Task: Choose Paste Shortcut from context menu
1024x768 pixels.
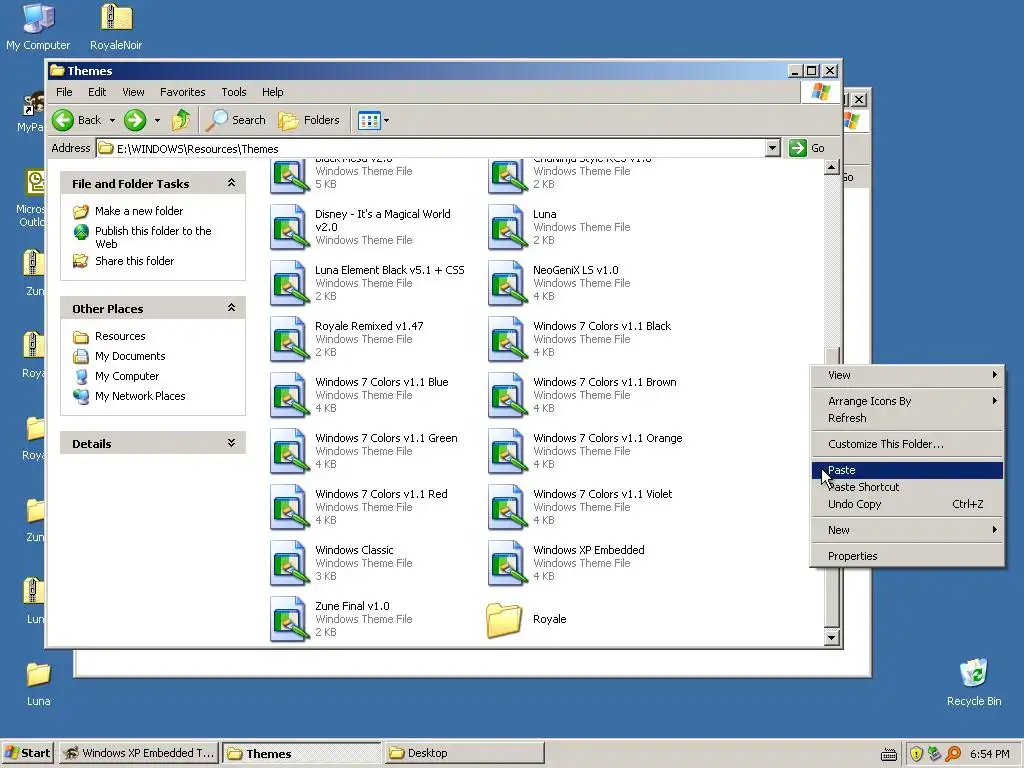Action: [x=907, y=487]
